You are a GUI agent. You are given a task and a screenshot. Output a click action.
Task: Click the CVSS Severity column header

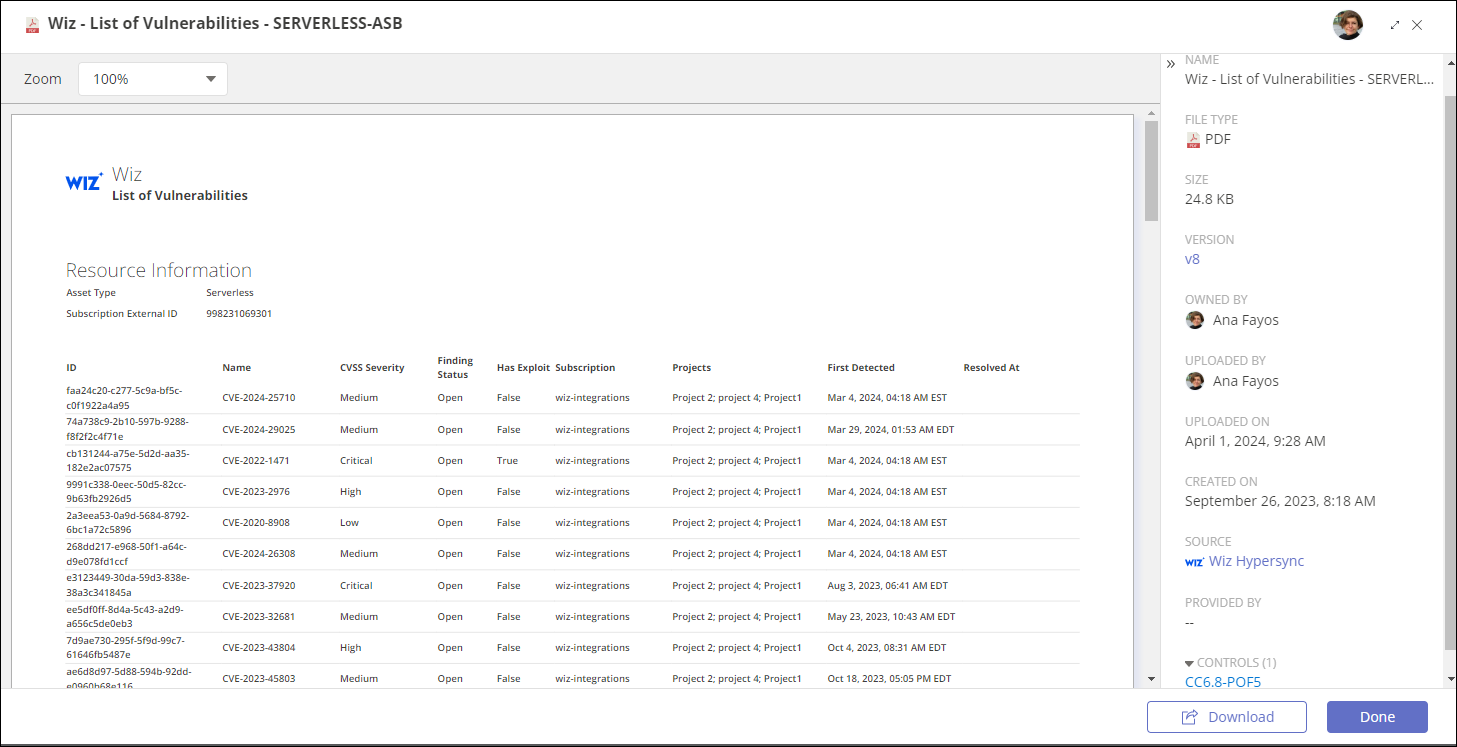click(372, 368)
